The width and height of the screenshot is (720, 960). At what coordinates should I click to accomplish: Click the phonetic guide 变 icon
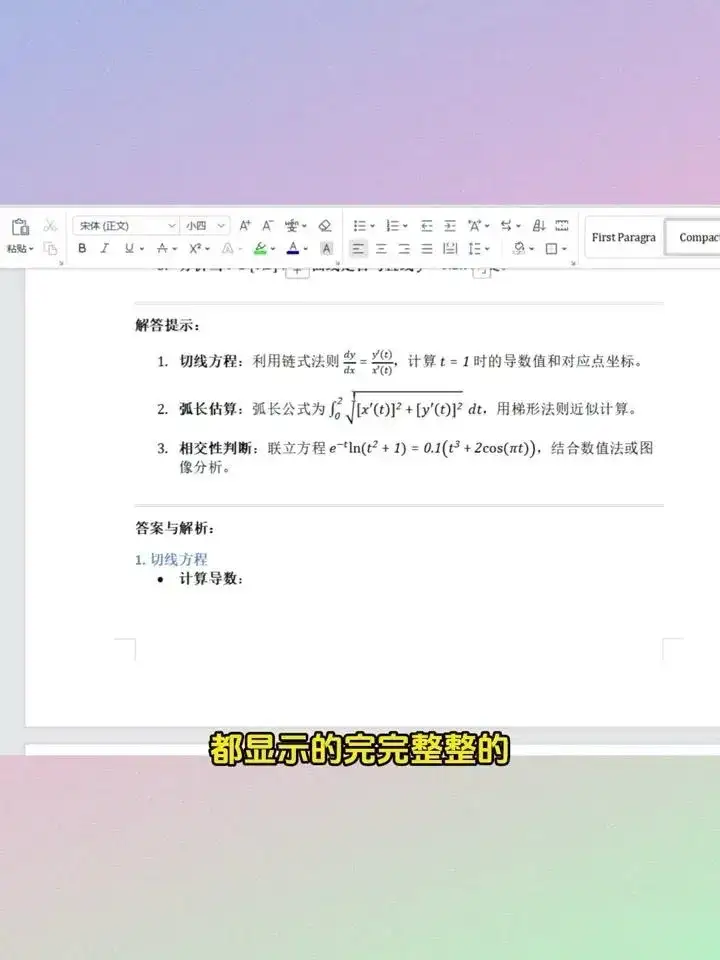click(x=292, y=226)
